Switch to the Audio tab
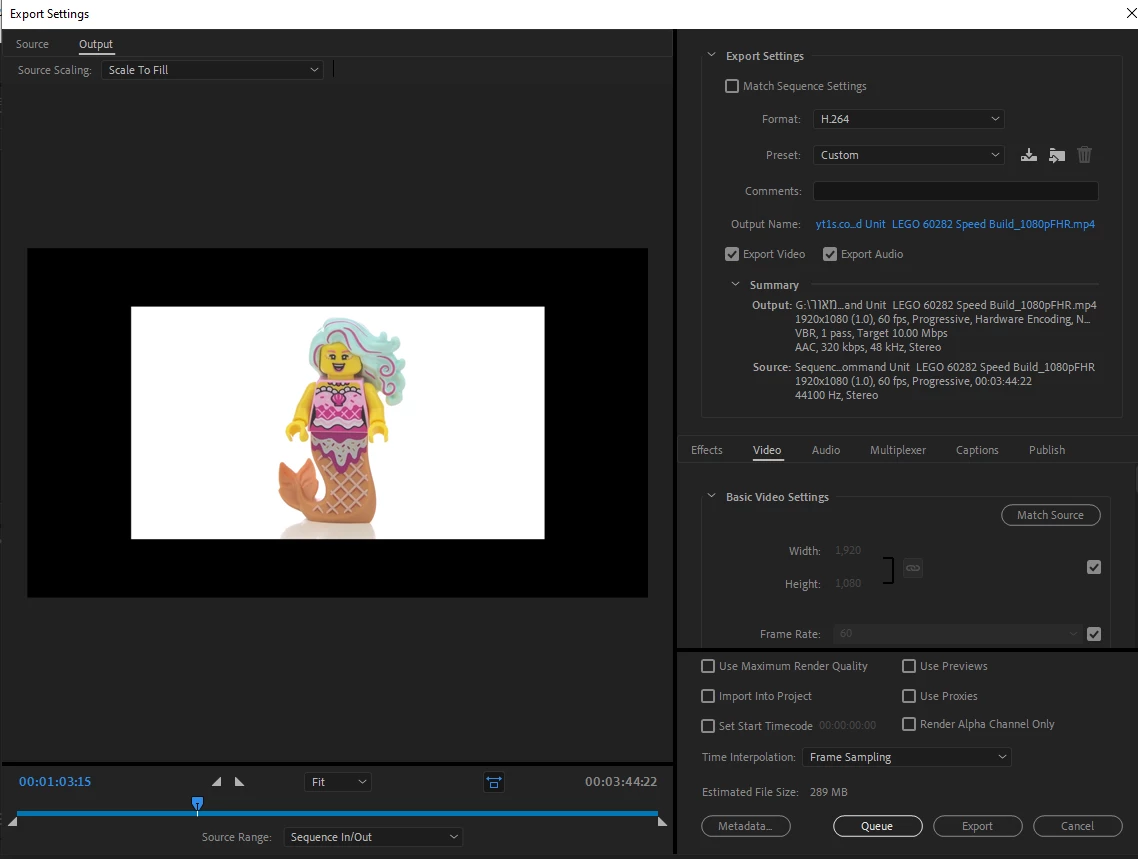The height and width of the screenshot is (859, 1138). (x=826, y=450)
